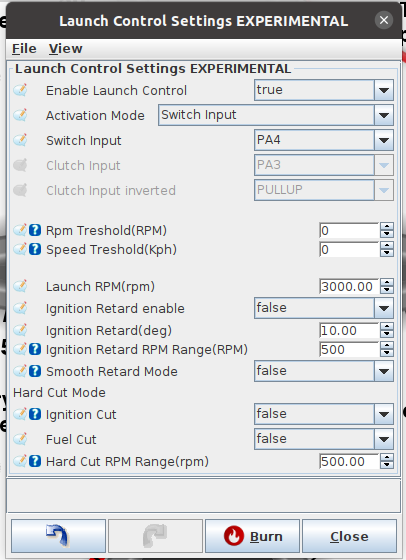Viewport: 406px width, 560px height.
Task: Click the Ignition Retard(deg) 10.00 field
Action: click(349, 330)
